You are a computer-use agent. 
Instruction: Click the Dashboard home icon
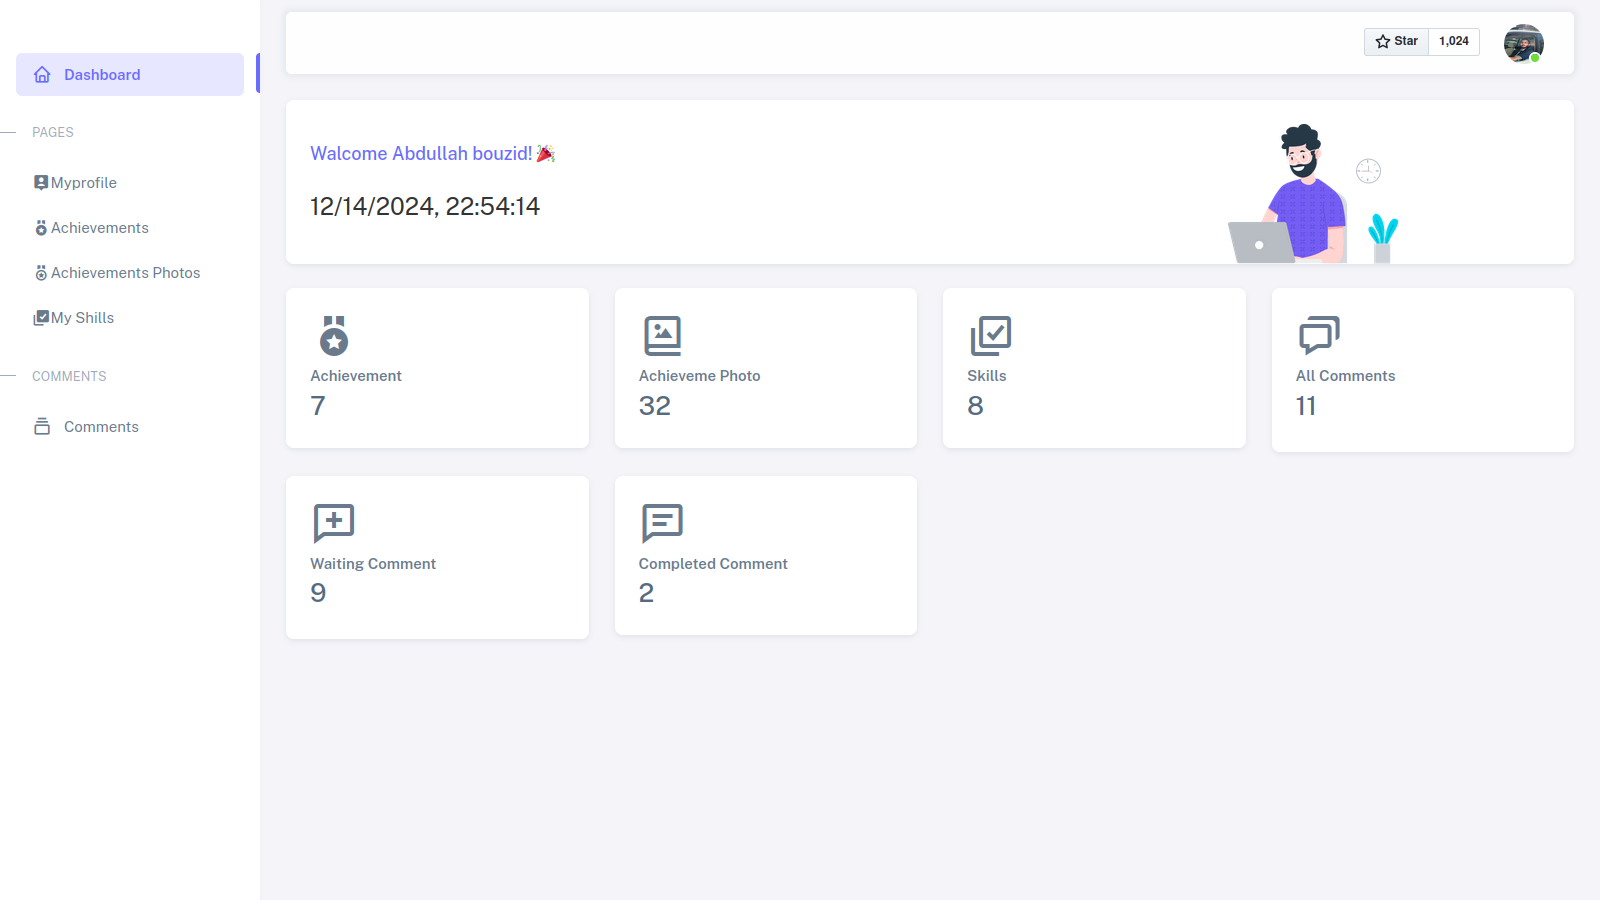click(x=42, y=75)
